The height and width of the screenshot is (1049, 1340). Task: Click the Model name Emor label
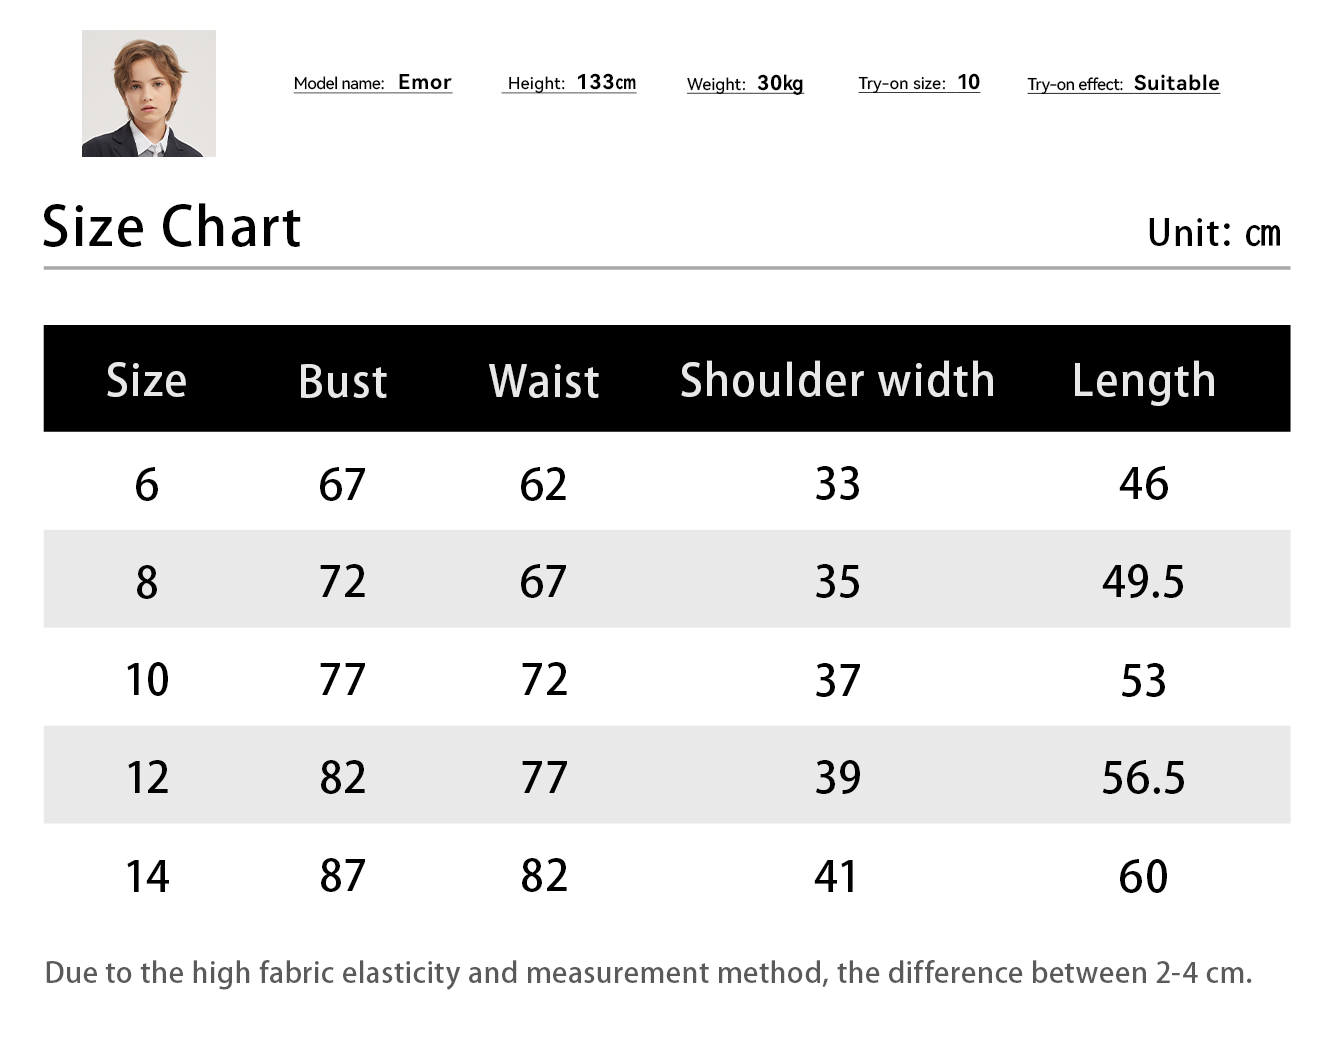point(373,83)
